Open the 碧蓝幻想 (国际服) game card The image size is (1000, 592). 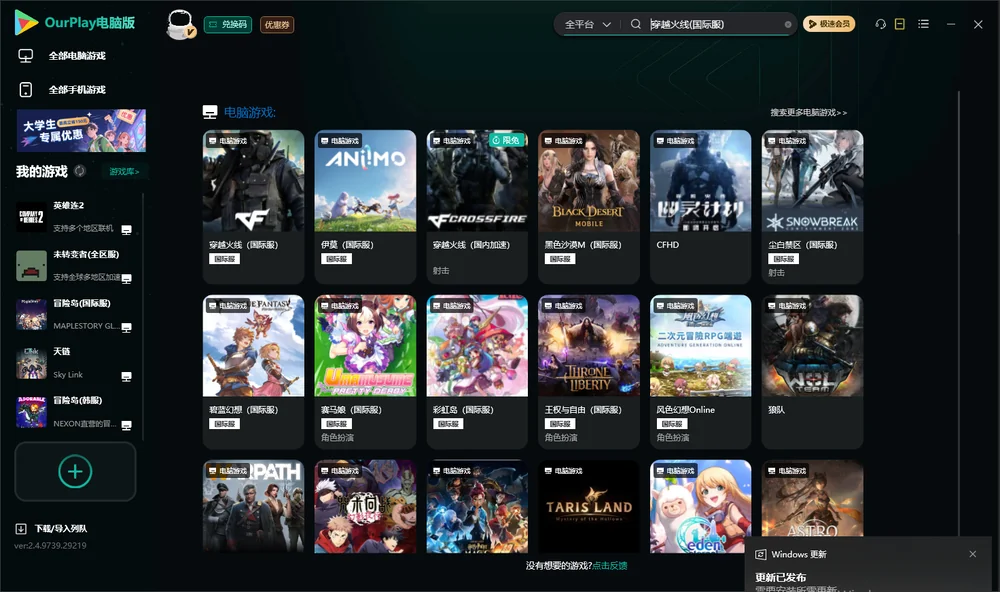click(253, 371)
